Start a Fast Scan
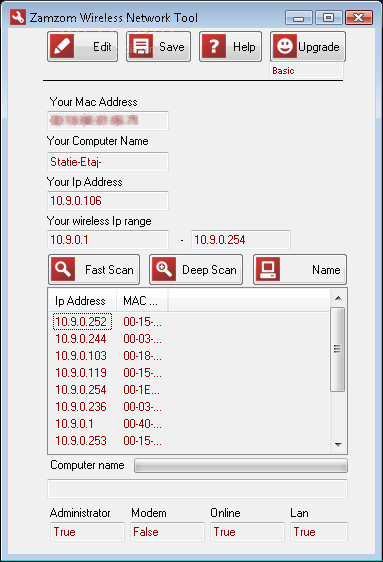This screenshot has height=562, width=383. 94,270
